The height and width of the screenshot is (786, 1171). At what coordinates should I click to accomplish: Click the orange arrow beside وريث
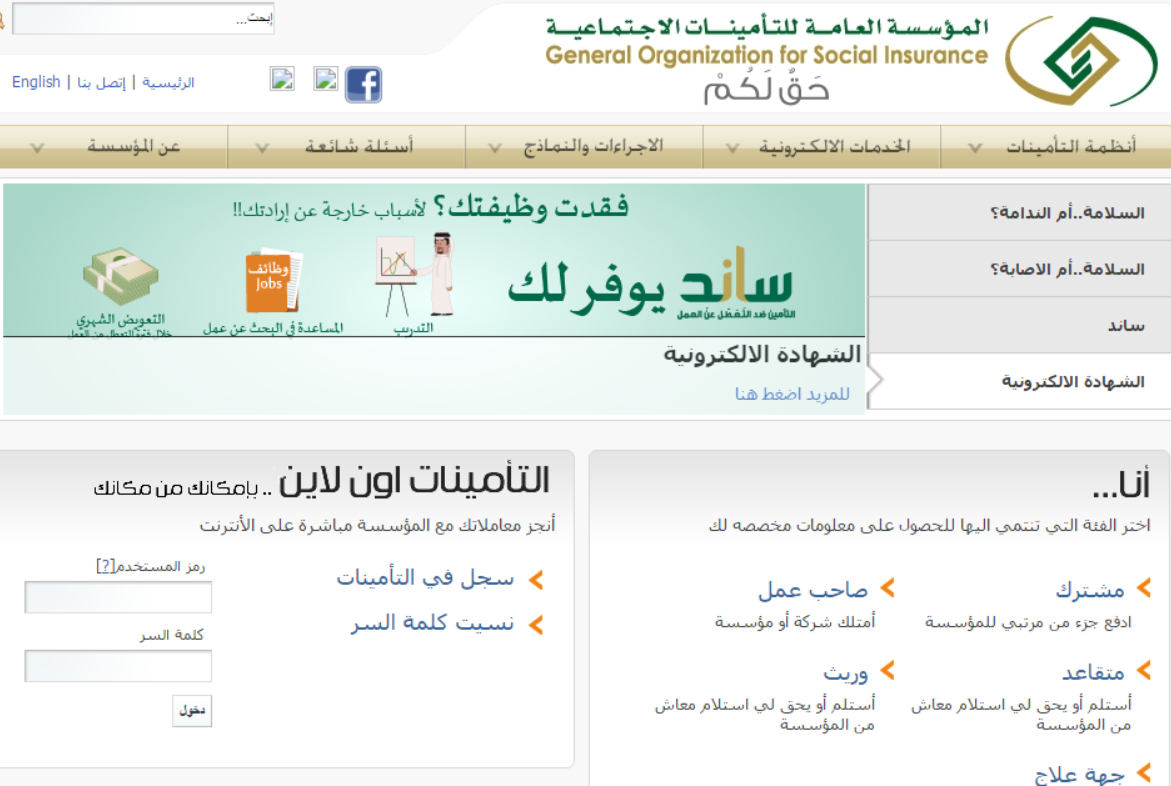click(887, 671)
